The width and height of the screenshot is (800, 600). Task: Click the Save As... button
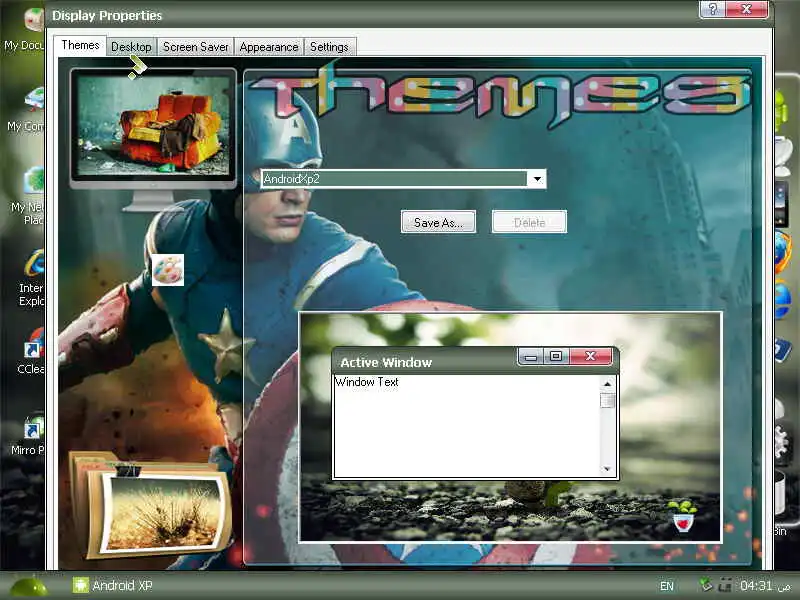tap(438, 222)
